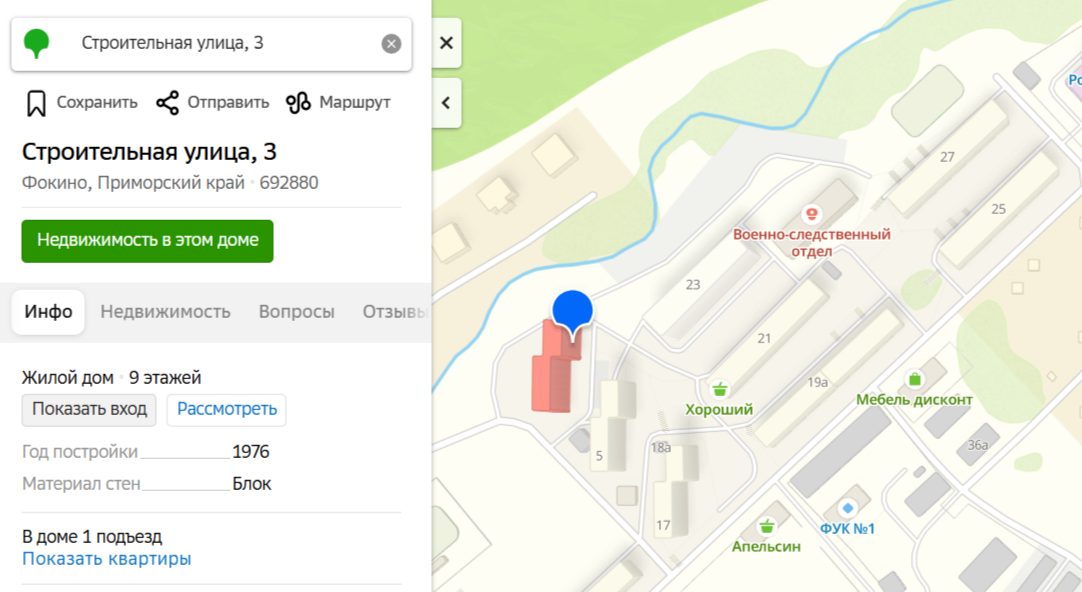
Task: Click the ФУК №1 blue diamond marker
Action: click(847, 509)
